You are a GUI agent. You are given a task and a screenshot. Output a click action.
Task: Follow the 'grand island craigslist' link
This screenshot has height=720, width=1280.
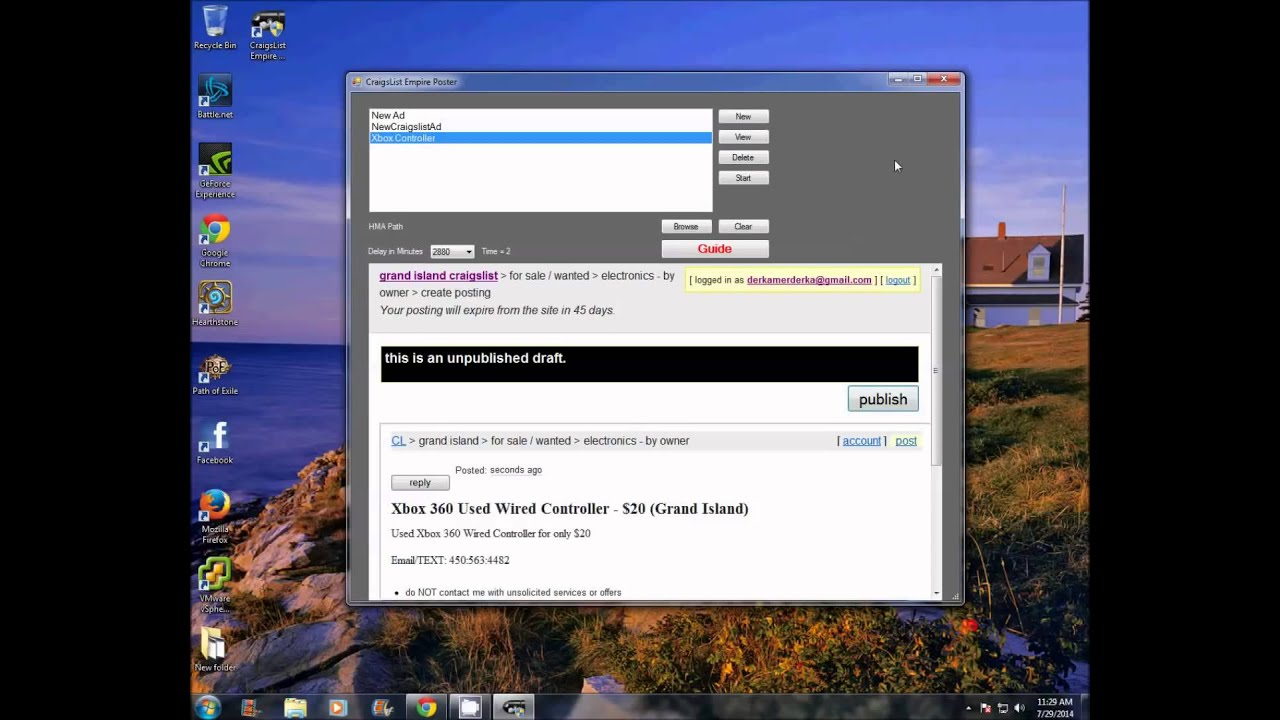pos(438,276)
